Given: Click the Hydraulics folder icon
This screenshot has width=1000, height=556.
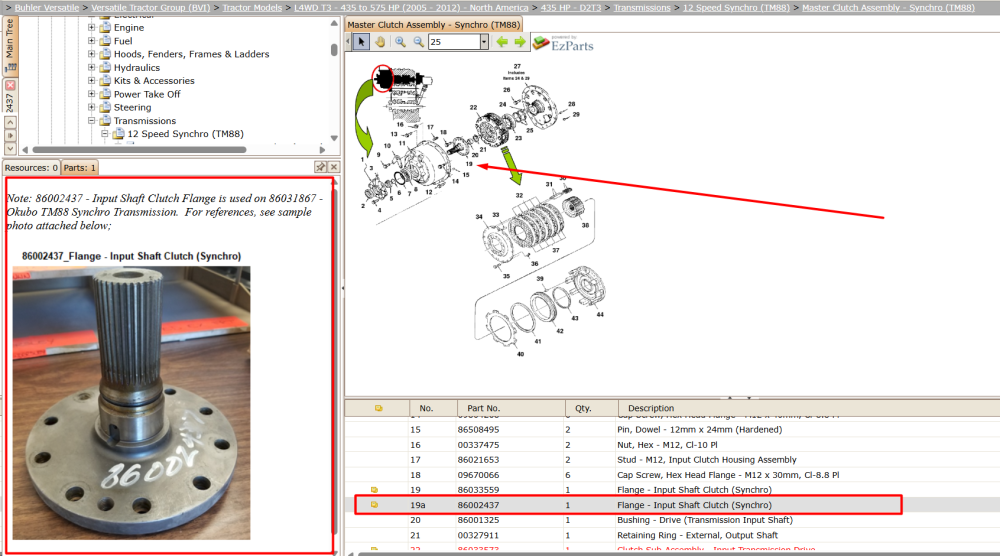Looking at the screenshot, I should pyautogui.click(x=105, y=68).
